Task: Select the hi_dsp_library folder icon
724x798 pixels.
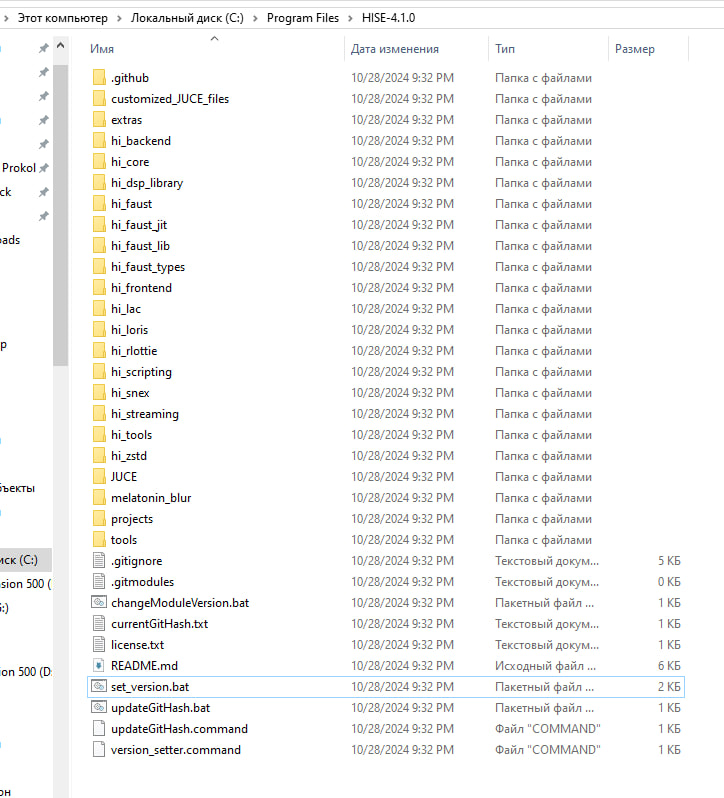Action: tap(99, 183)
